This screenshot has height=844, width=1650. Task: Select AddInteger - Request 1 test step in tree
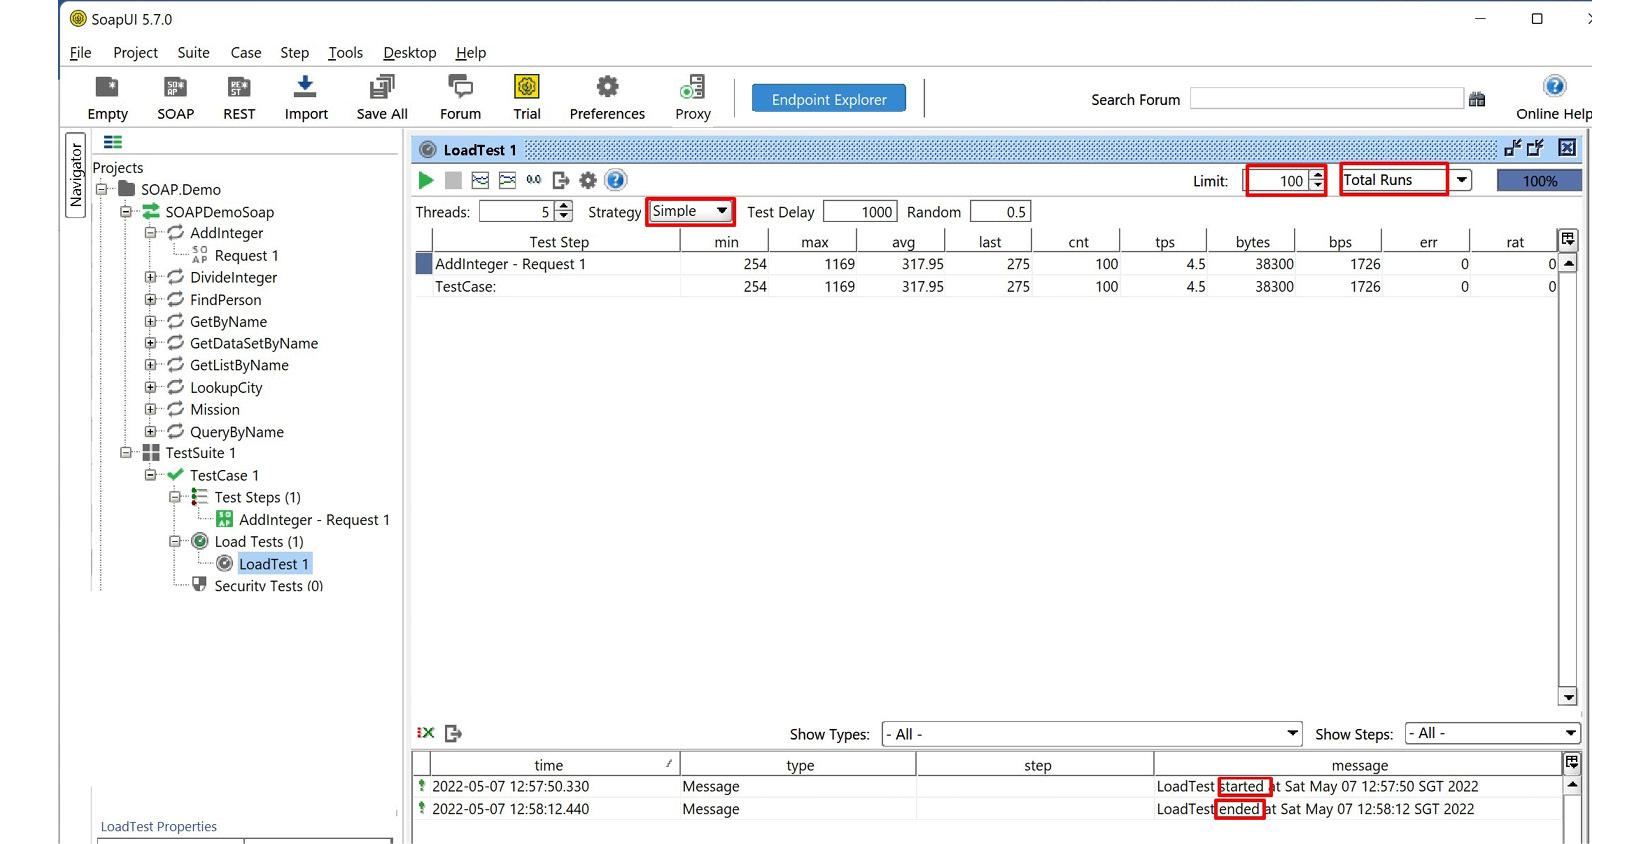(x=314, y=520)
